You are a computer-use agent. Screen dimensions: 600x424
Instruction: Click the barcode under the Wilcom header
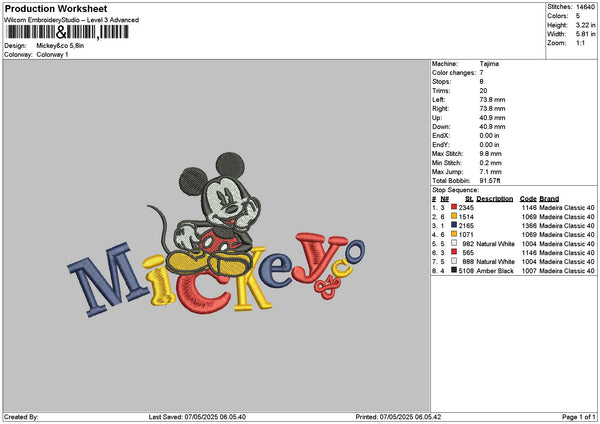(x=67, y=32)
